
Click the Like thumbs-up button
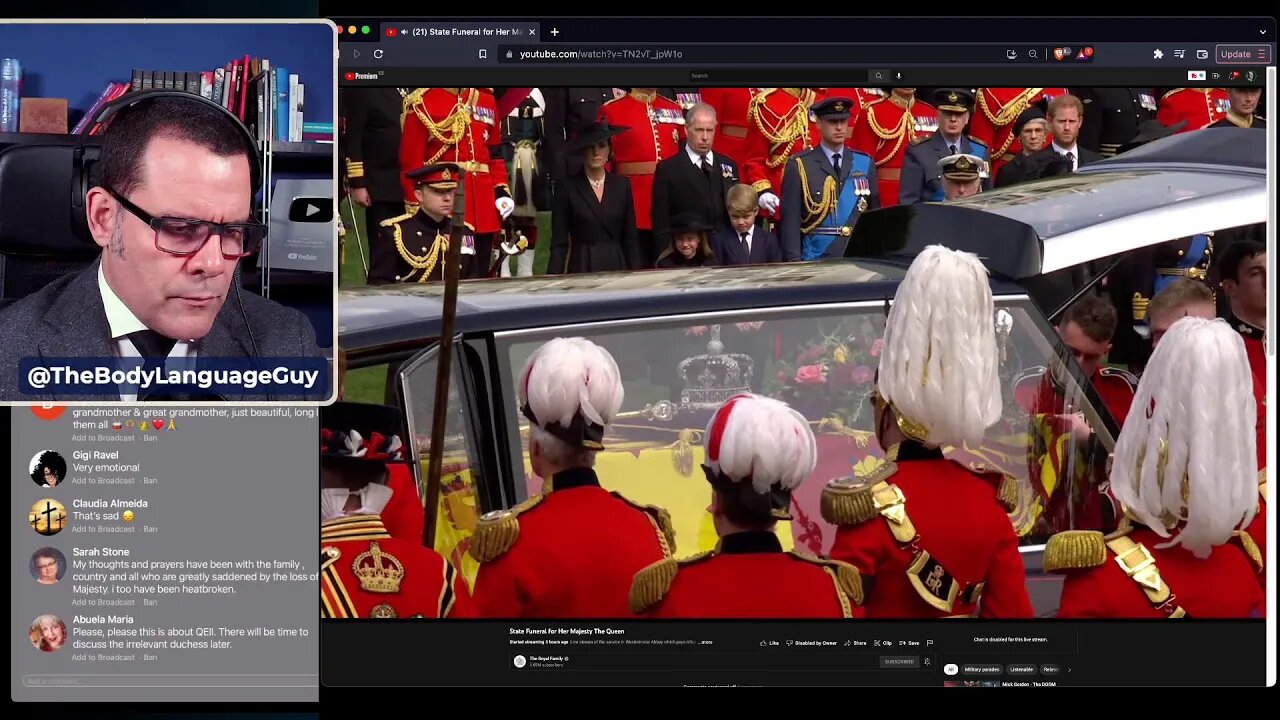(769, 643)
